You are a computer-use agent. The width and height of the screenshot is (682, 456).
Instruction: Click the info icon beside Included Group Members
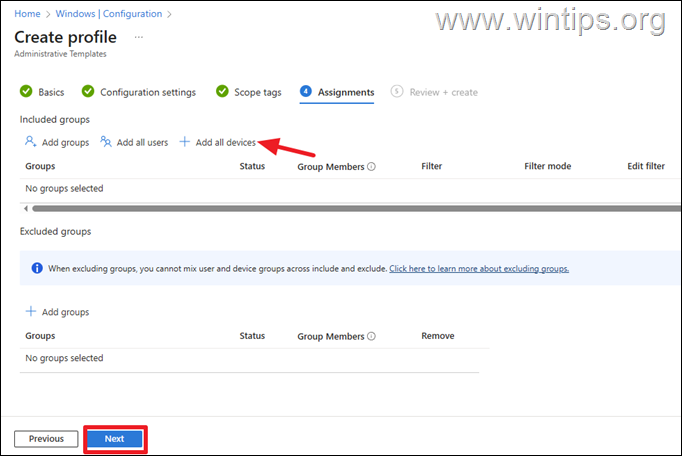(x=371, y=167)
